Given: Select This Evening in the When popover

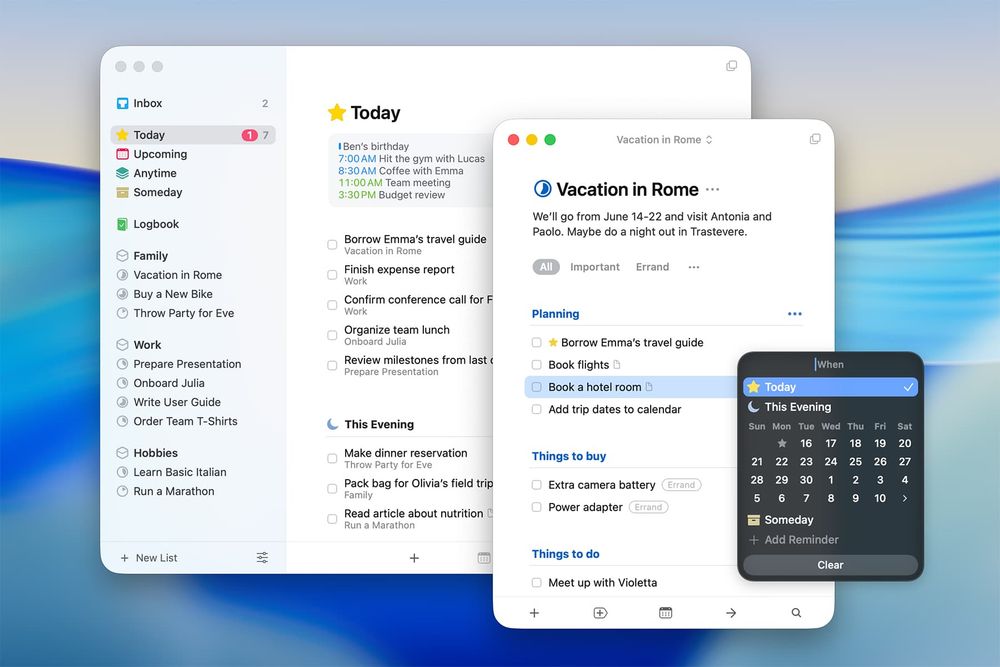Looking at the screenshot, I should click(796, 407).
